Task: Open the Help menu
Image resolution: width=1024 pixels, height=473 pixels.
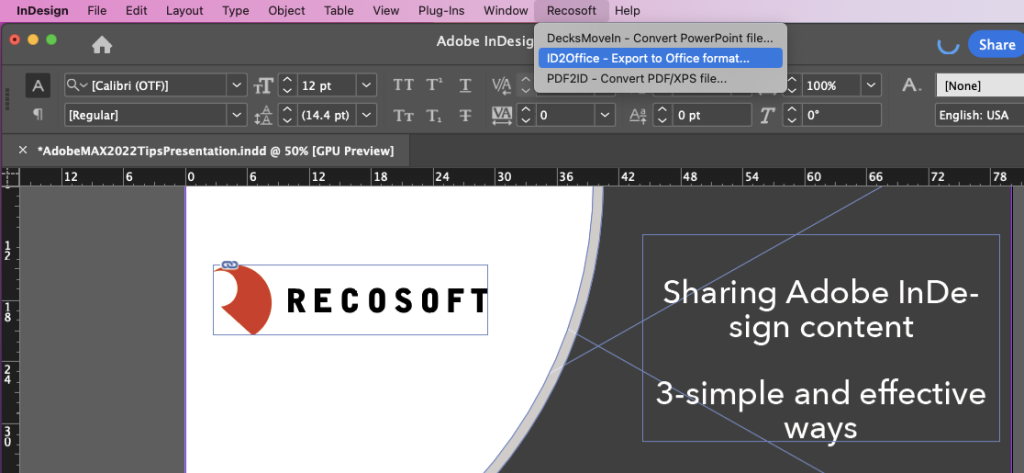Action: pos(628,10)
